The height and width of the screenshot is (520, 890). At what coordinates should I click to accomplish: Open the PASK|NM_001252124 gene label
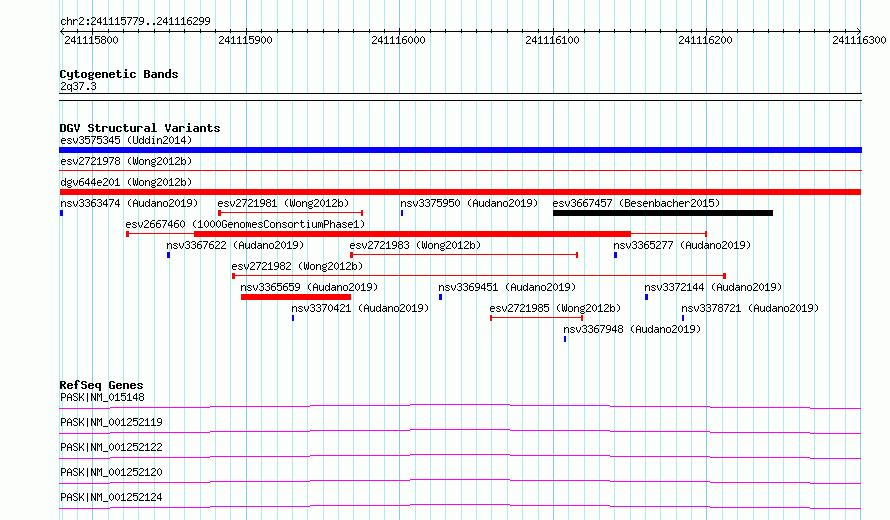coord(111,497)
